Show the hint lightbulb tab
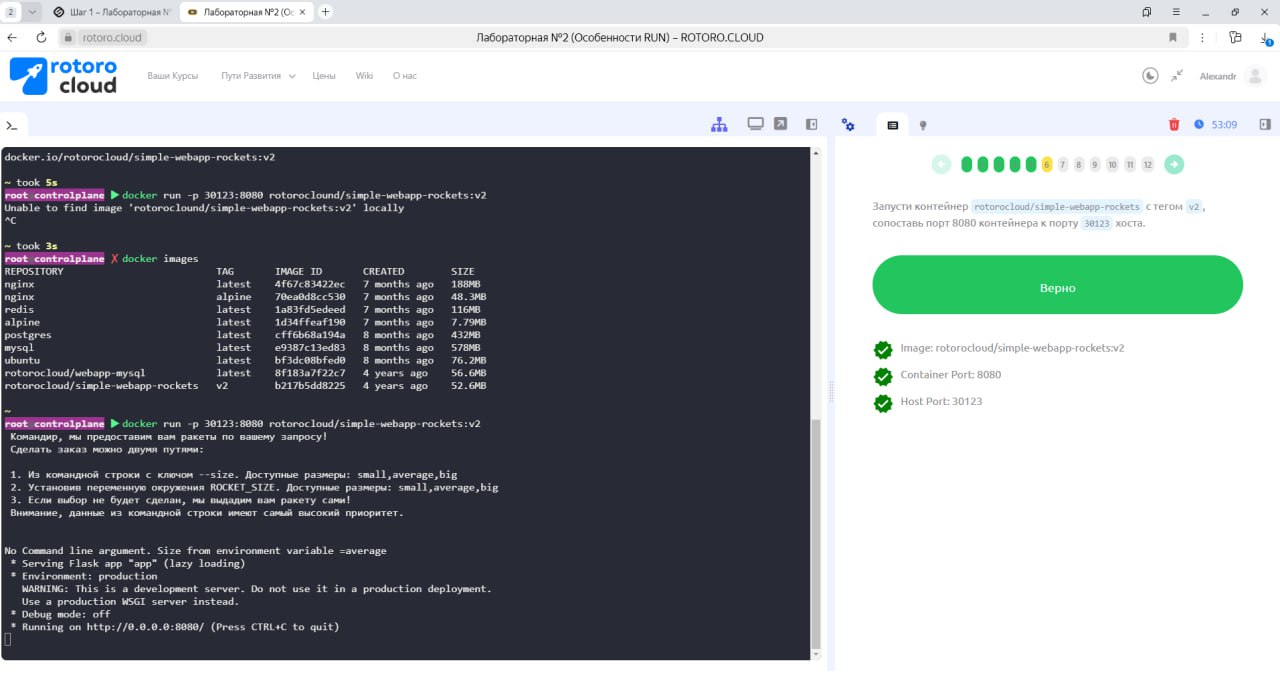The image size is (1280, 687). [x=923, y=125]
